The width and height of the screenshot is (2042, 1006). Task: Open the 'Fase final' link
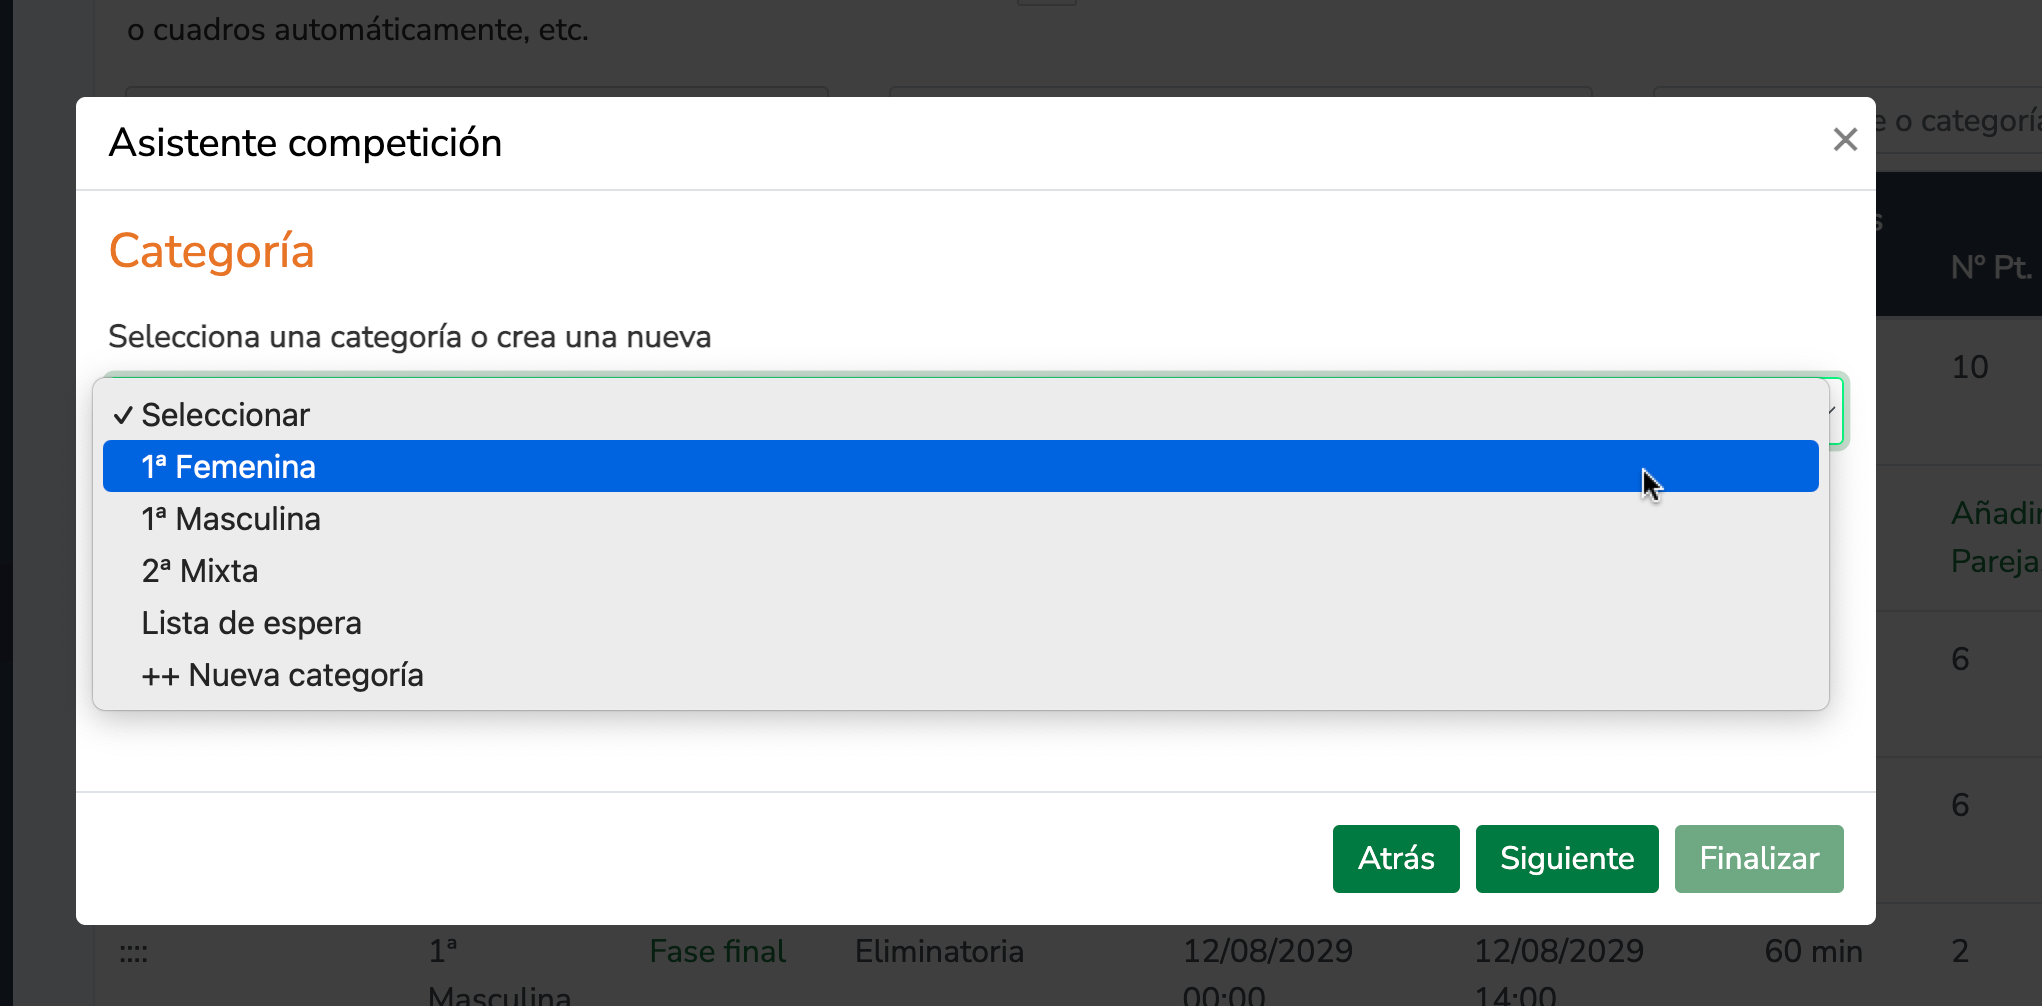point(717,951)
